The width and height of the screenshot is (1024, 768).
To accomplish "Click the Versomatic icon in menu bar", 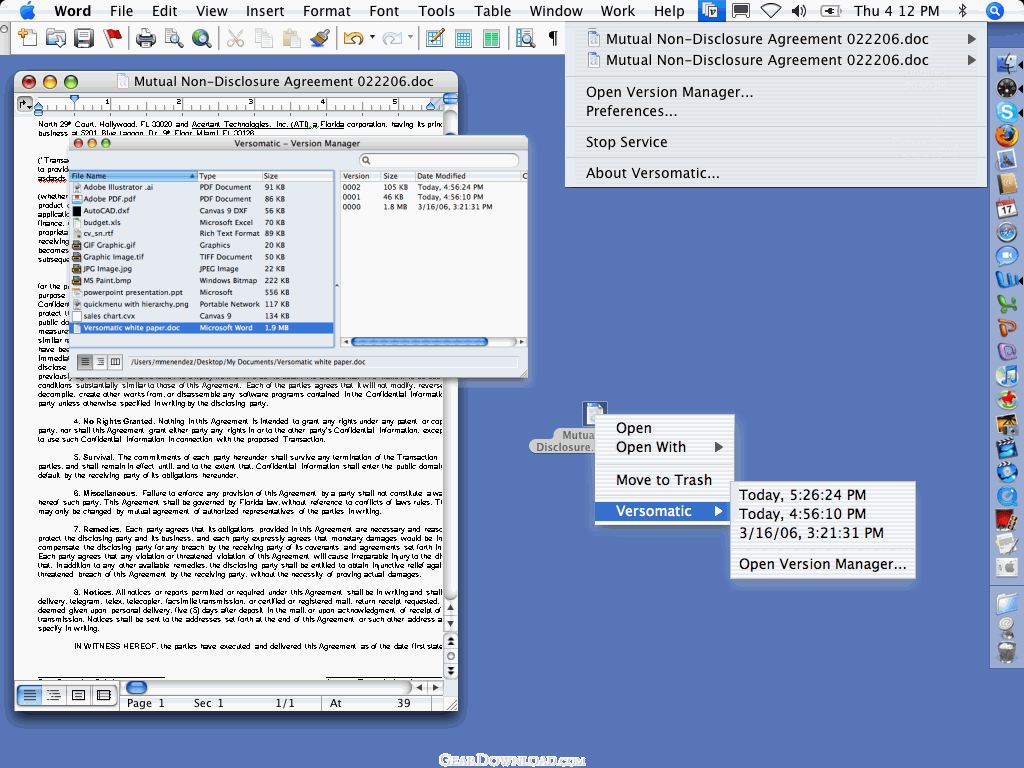I will pos(710,10).
